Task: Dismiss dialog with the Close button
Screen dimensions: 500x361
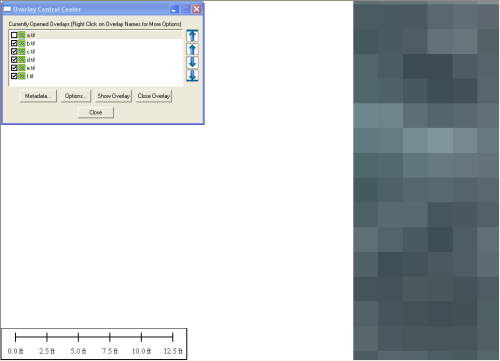Action: 96,112
